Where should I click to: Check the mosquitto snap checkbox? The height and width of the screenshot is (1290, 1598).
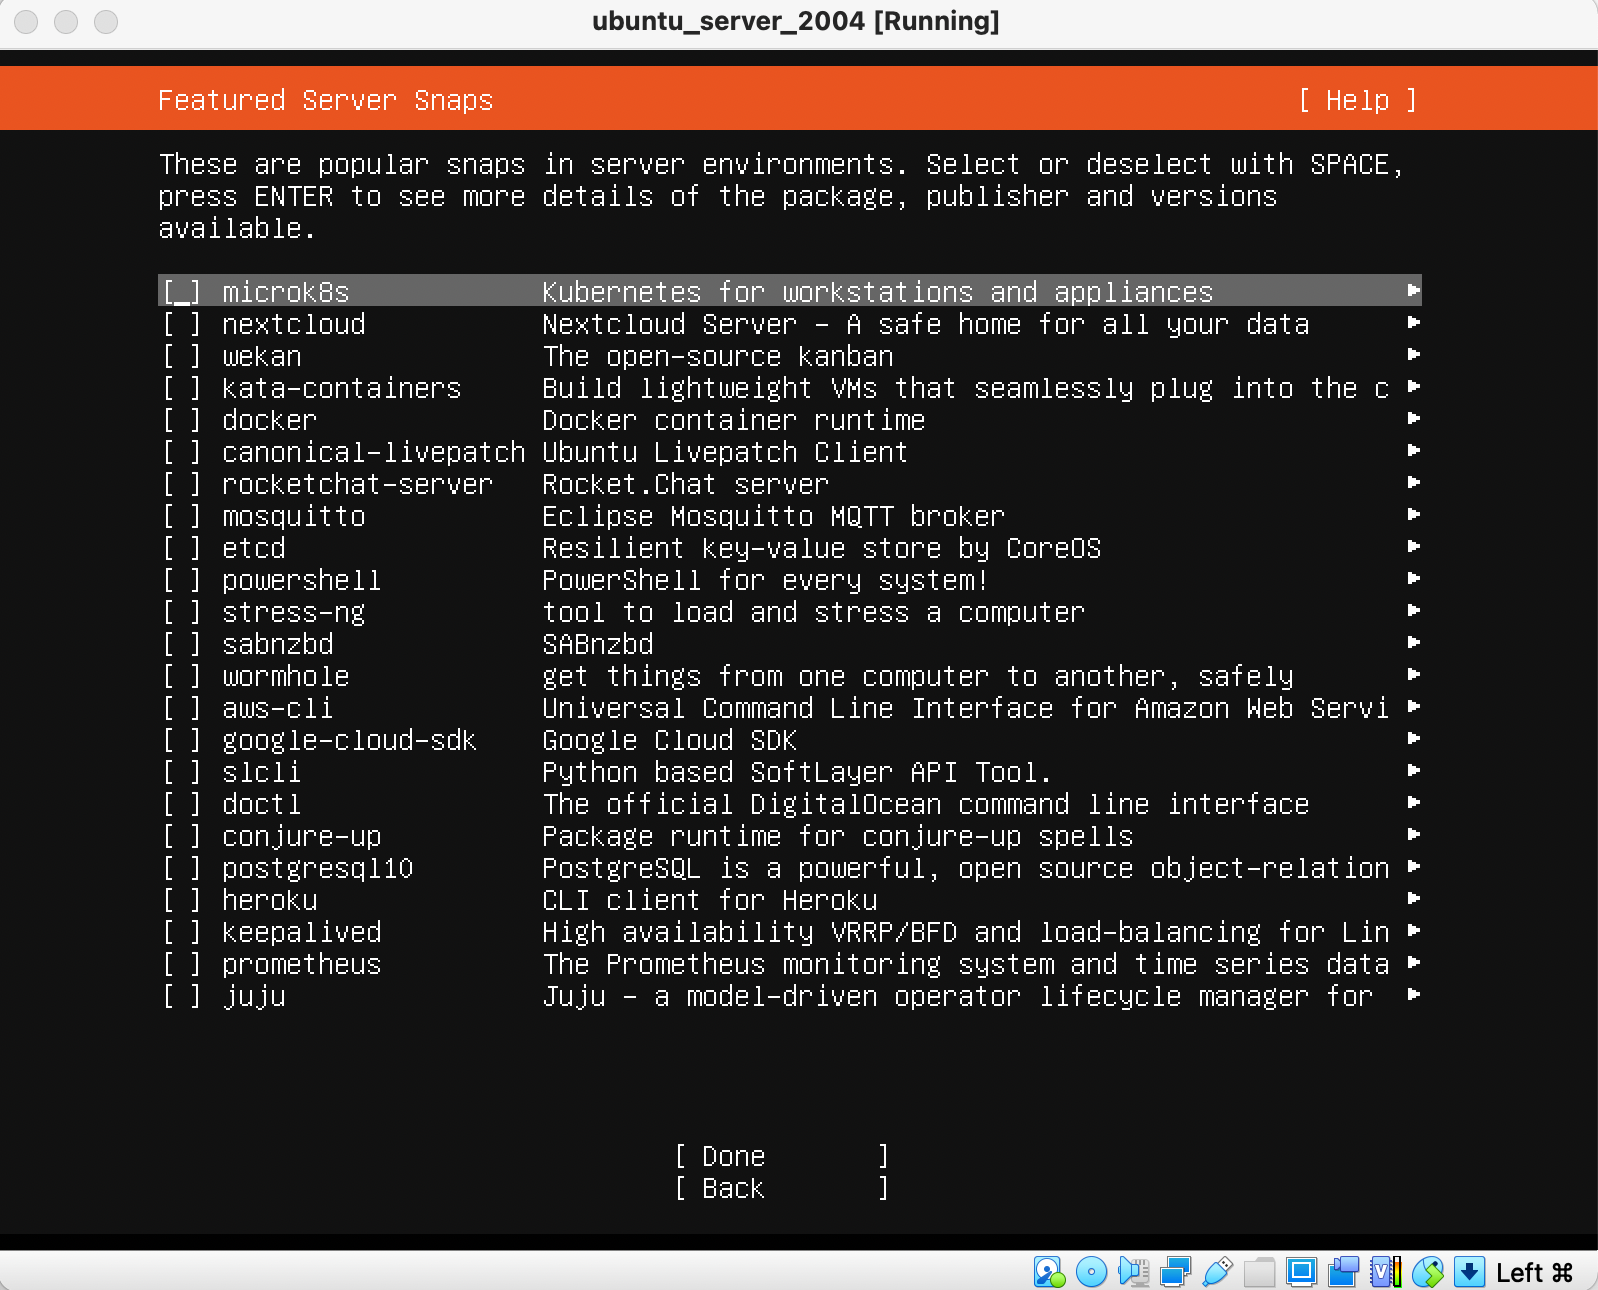182,516
